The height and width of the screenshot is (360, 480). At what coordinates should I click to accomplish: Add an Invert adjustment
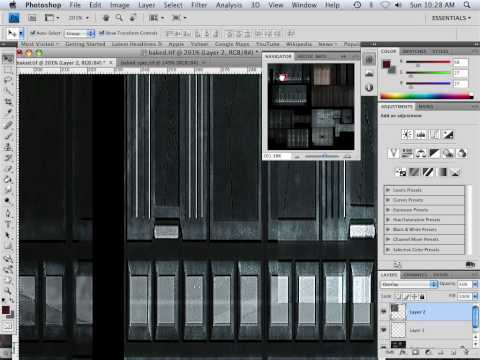[401, 172]
